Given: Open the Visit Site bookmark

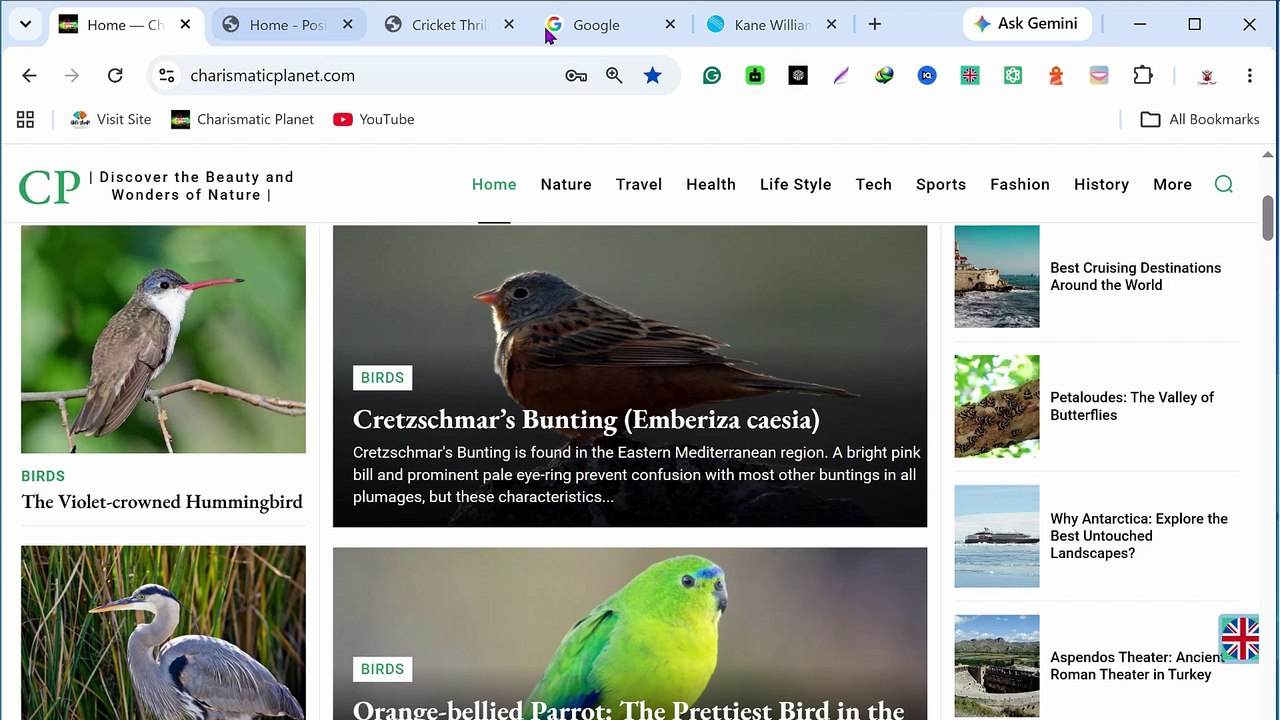Looking at the screenshot, I should (111, 119).
